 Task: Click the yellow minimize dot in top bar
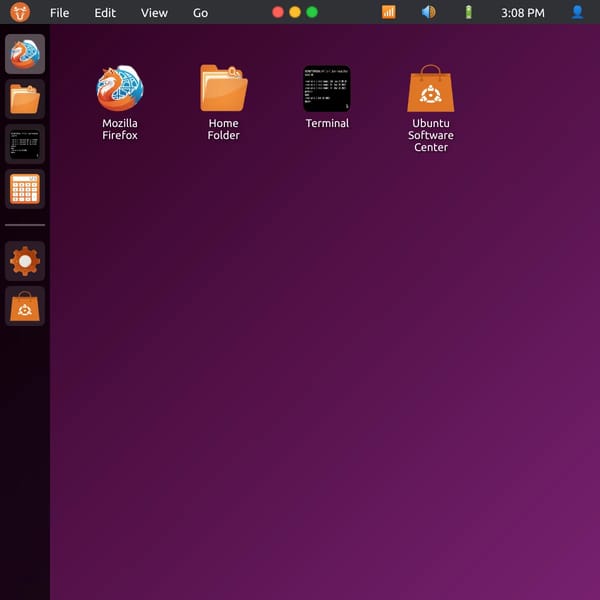[x=295, y=12]
